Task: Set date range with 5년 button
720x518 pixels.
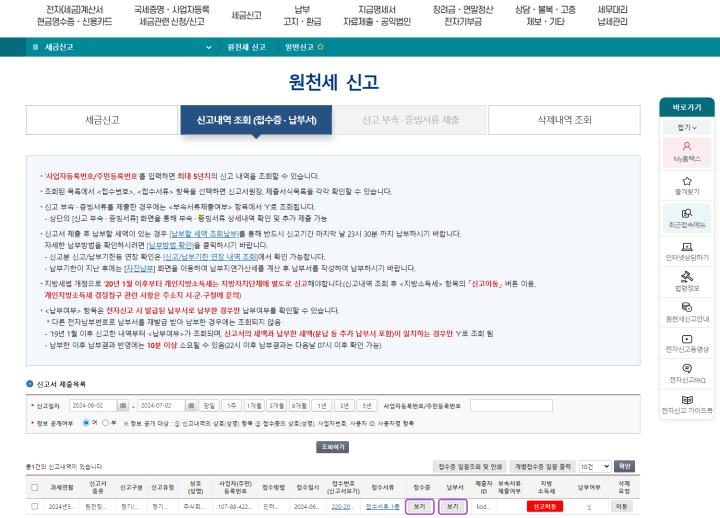Action: (x=366, y=405)
